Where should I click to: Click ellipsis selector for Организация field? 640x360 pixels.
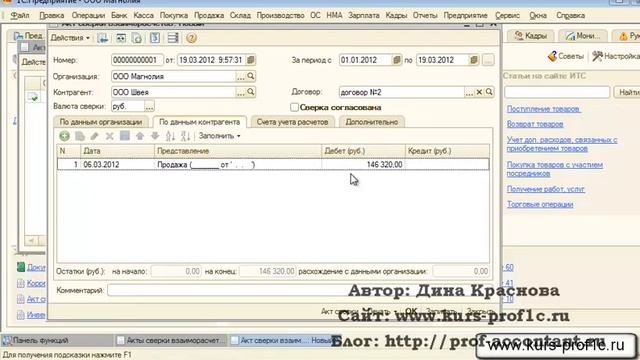(241, 76)
